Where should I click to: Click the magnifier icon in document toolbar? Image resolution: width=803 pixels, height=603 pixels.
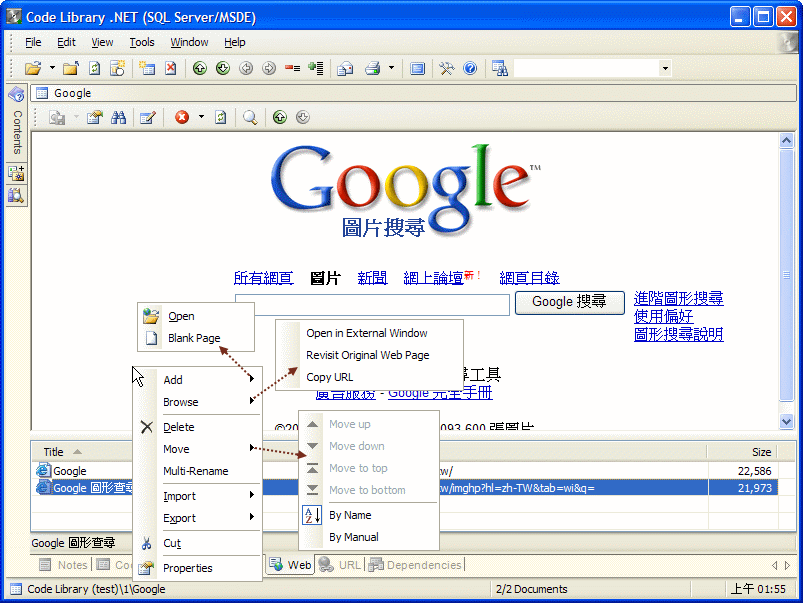tap(250, 117)
